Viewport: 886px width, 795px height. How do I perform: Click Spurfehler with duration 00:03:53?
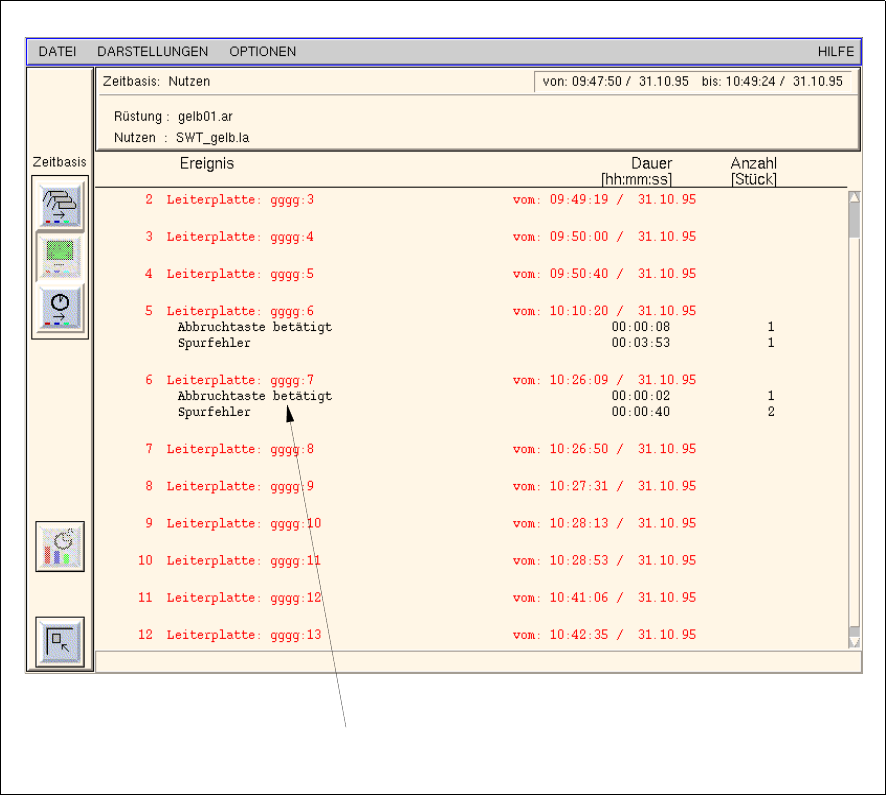point(214,343)
